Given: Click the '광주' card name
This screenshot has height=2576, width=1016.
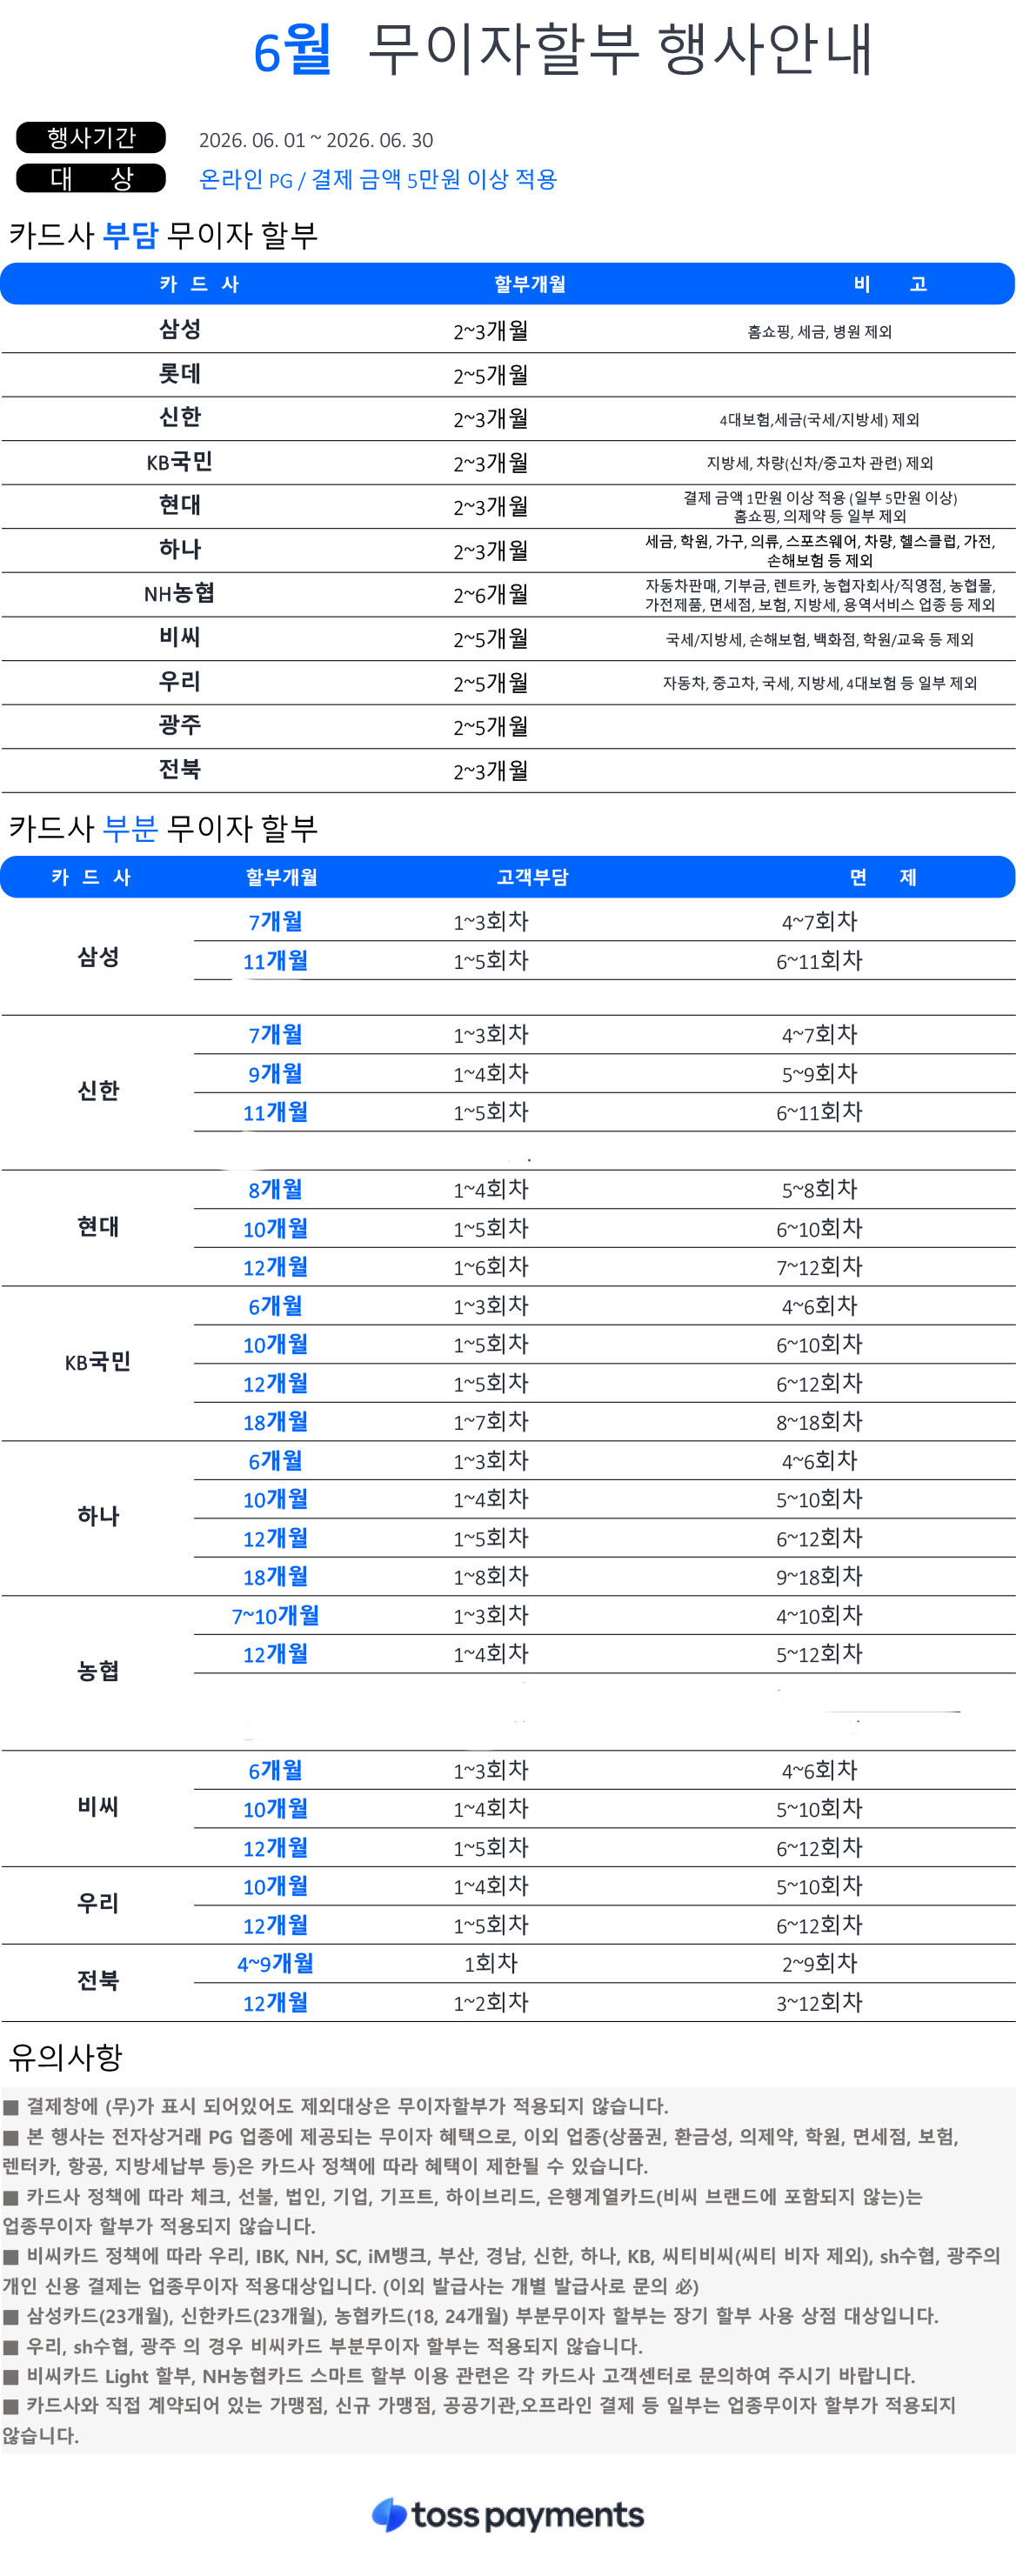Looking at the screenshot, I should (x=180, y=725).
